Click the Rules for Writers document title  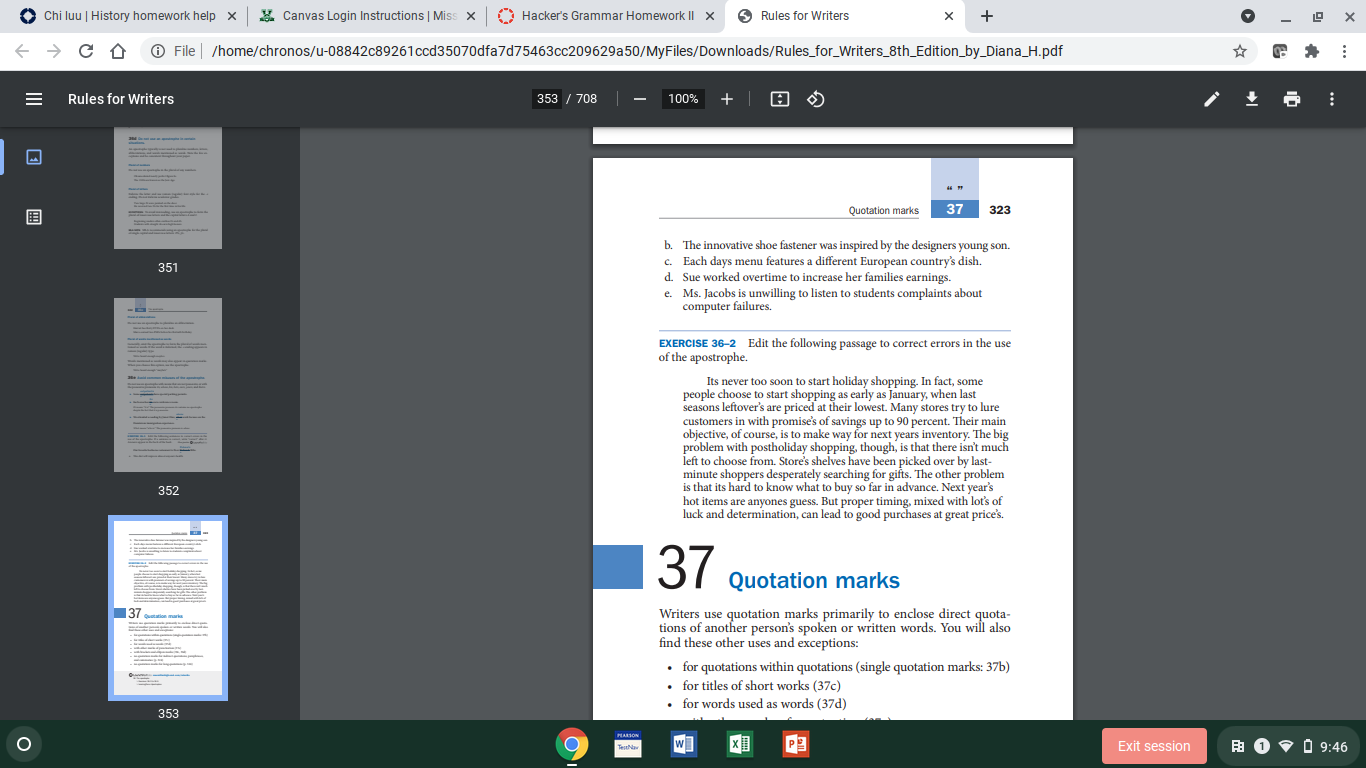121,99
